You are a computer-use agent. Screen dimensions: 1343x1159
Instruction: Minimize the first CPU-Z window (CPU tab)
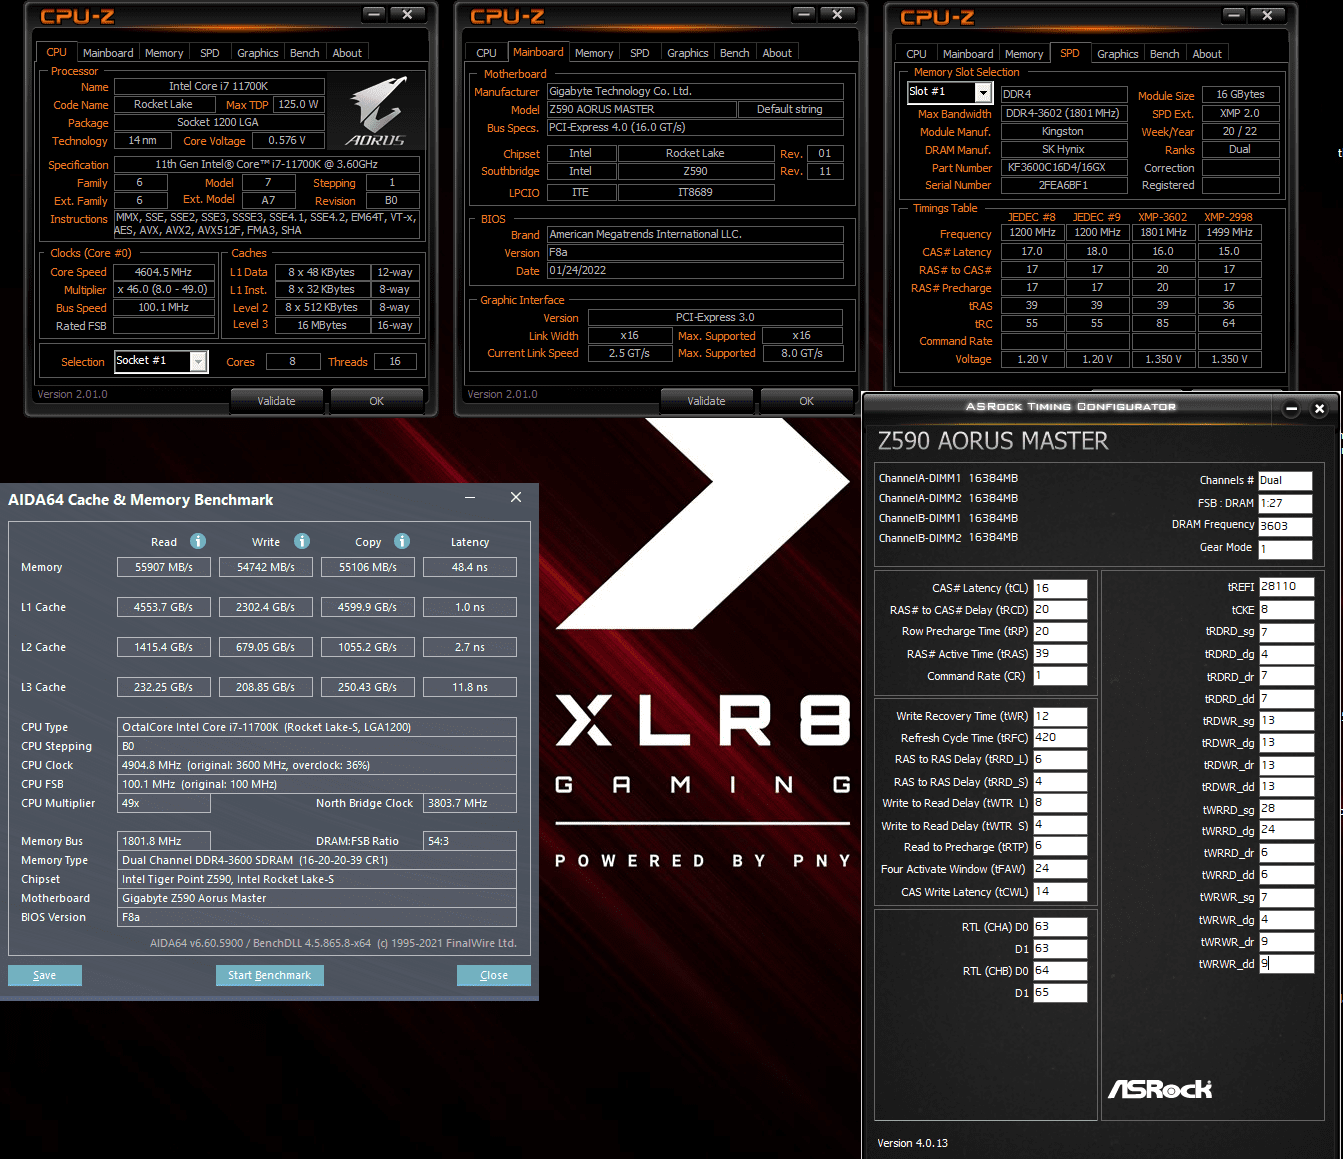pos(374,14)
